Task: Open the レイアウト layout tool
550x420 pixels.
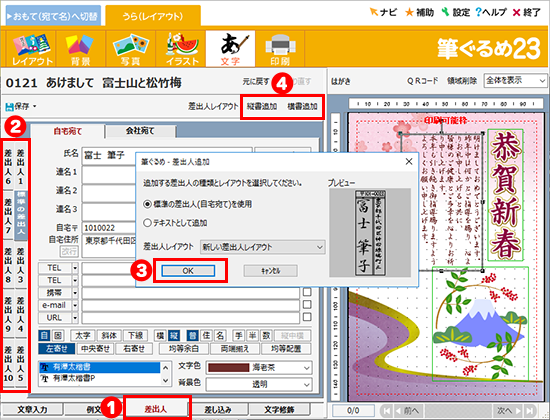Action: coord(31,49)
